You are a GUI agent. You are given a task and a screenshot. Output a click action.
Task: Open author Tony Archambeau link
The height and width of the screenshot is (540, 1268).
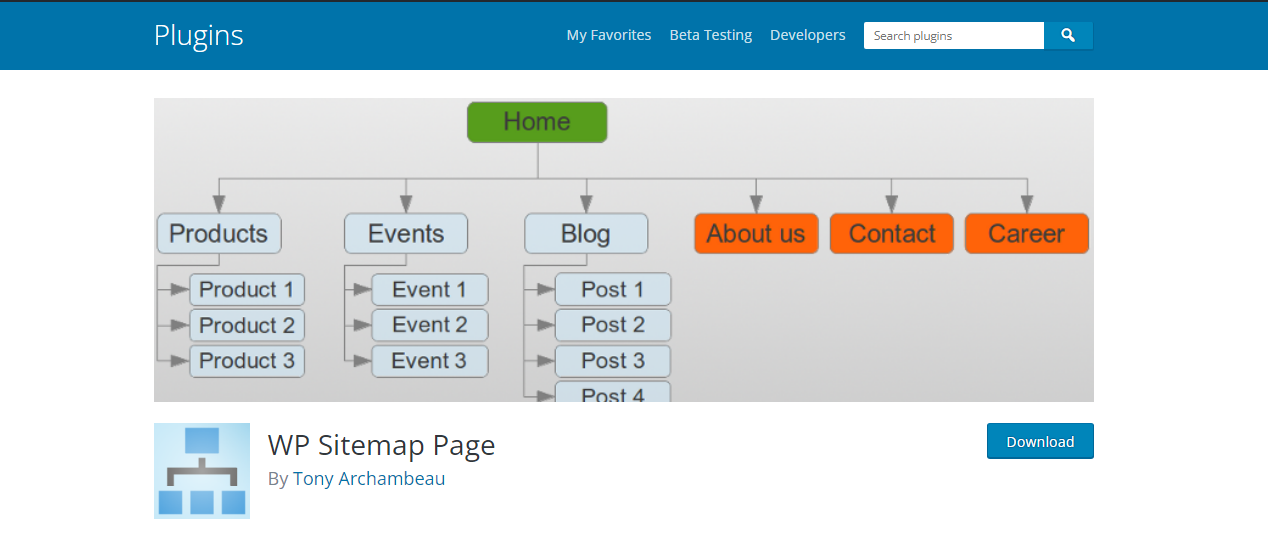[369, 478]
